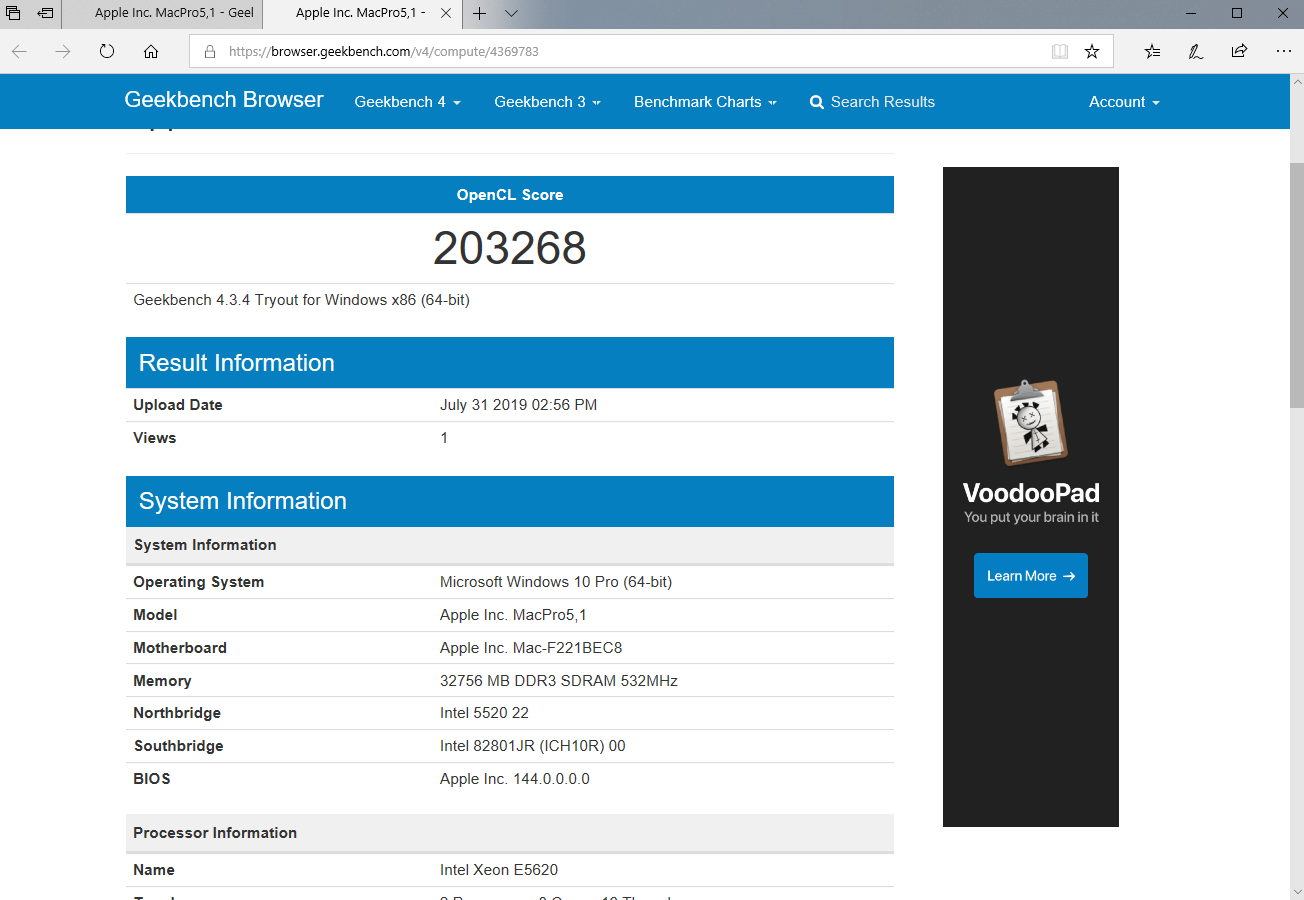Show tab previews chevron
The height and width of the screenshot is (900, 1304).
click(511, 13)
